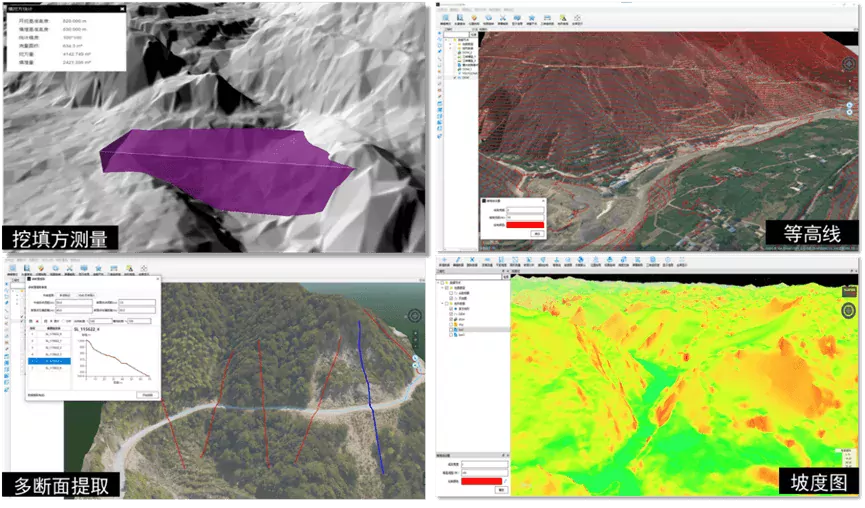Collapse the root node in the contour layer tree
The height and width of the screenshot is (508, 865).
pyautogui.click(x=449, y=39)
